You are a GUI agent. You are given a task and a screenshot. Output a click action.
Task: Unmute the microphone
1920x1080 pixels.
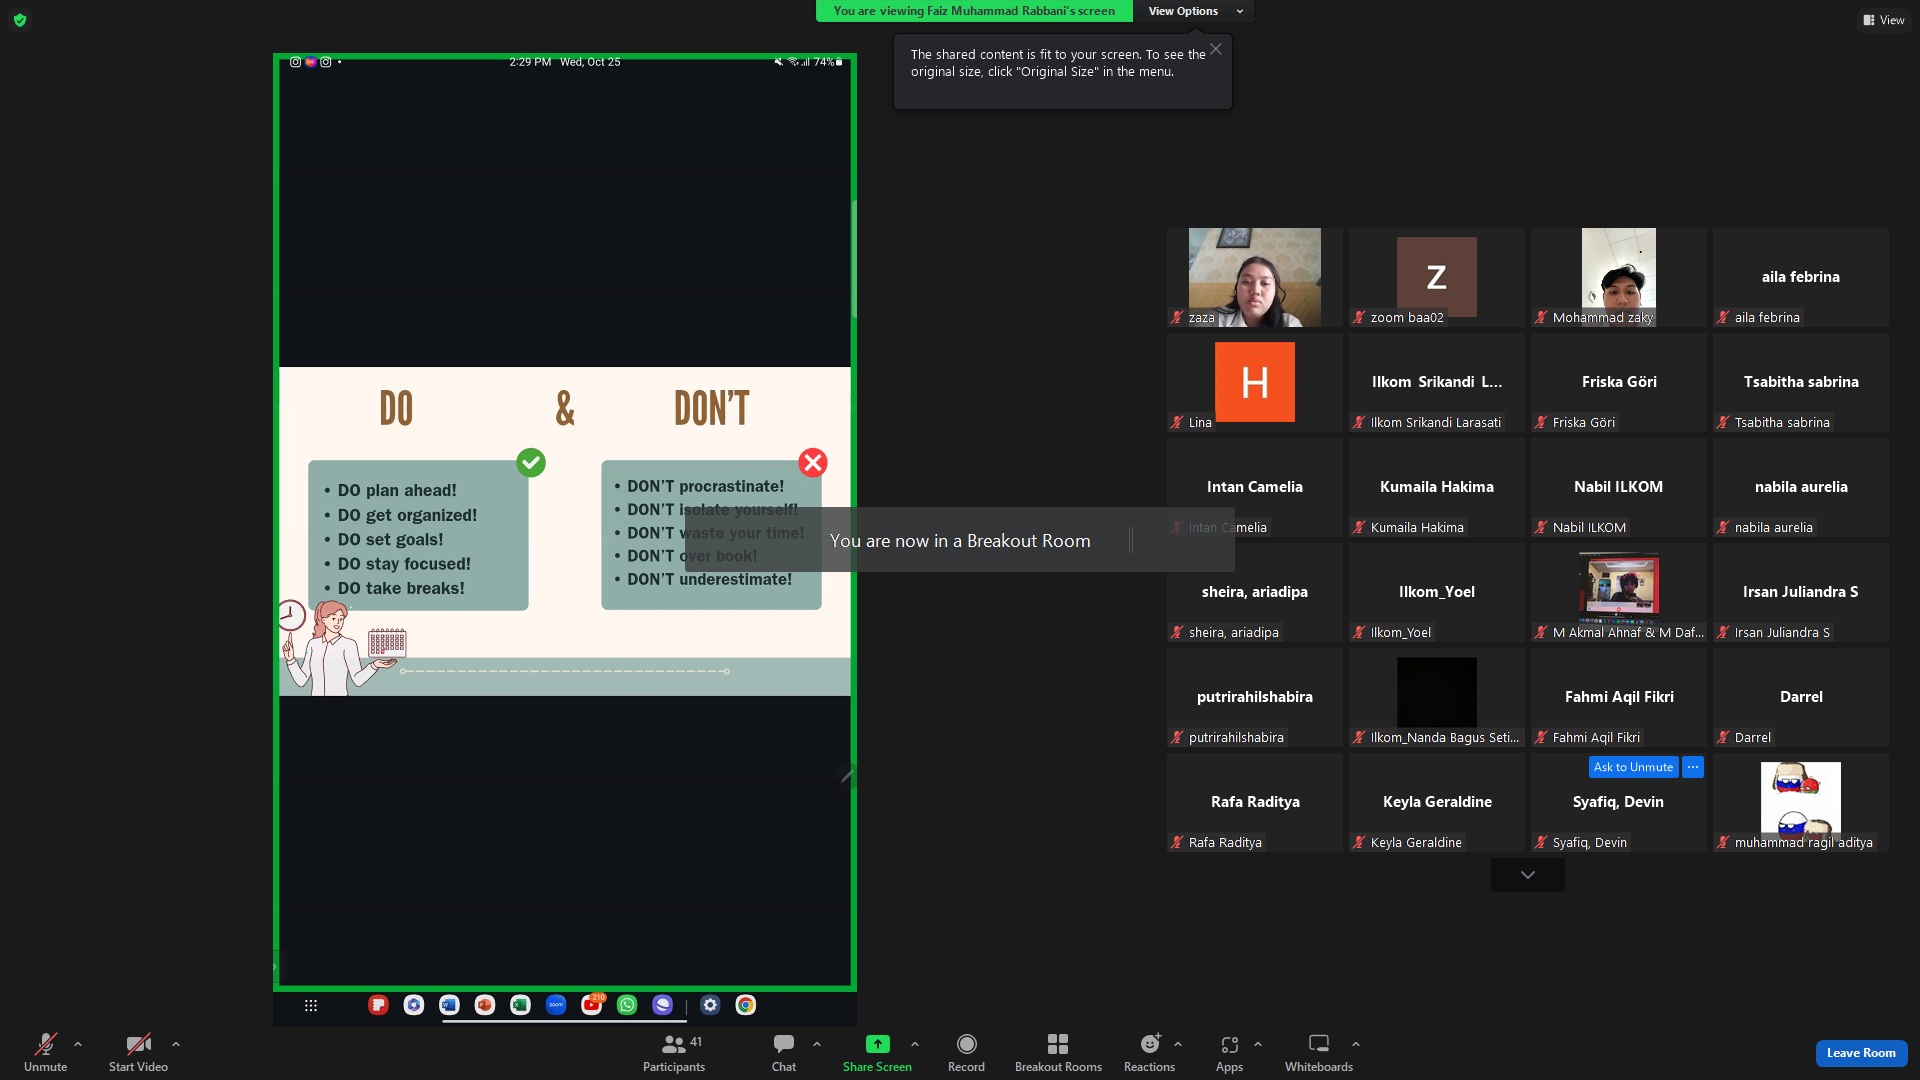pyautogui.click(x=45, y=1052)
